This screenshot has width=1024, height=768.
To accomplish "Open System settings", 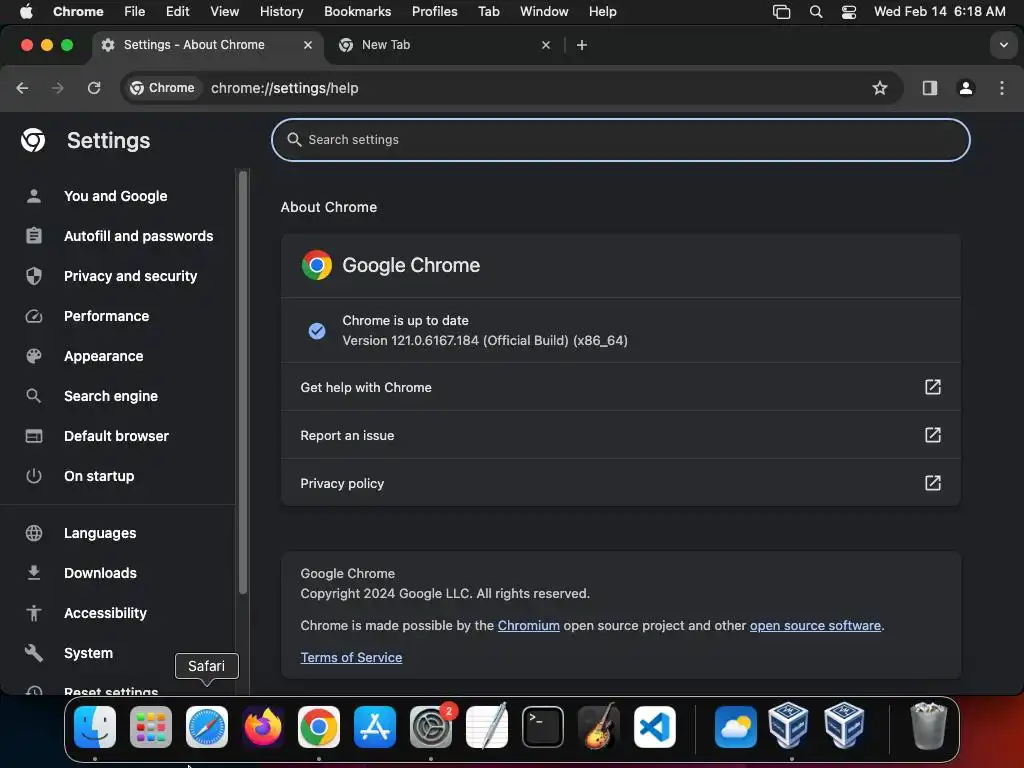I will pyautogui.click(x=88, y=653).
